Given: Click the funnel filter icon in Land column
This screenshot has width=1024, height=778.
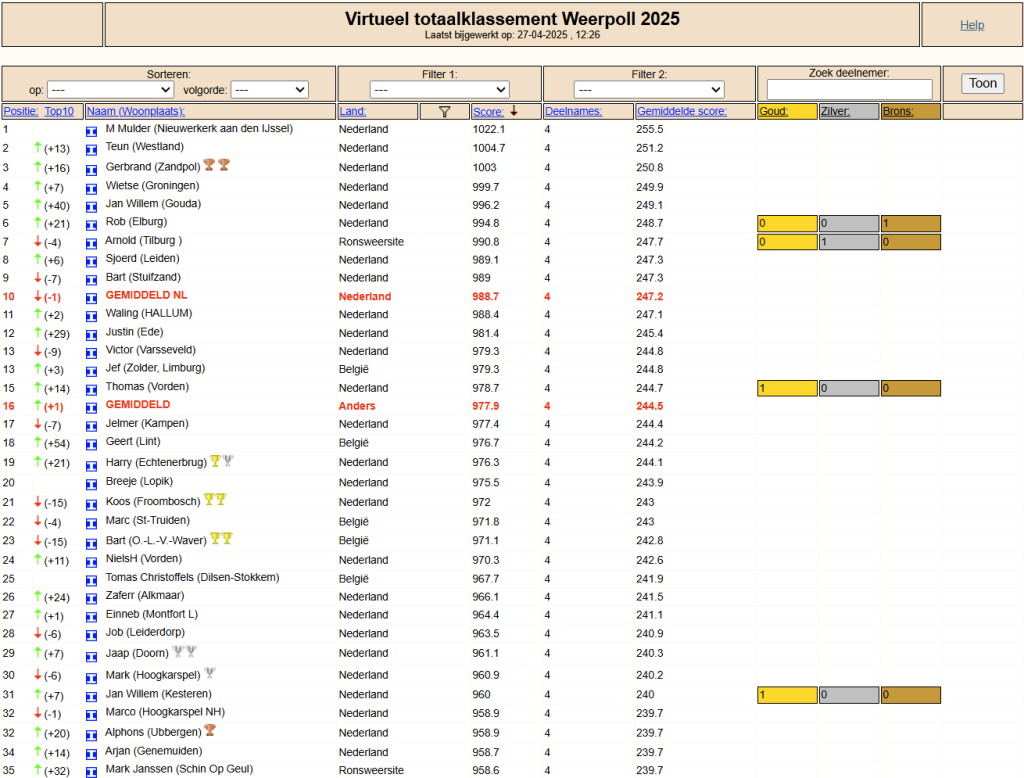Looking at the screenshot, I should point(445,112).
